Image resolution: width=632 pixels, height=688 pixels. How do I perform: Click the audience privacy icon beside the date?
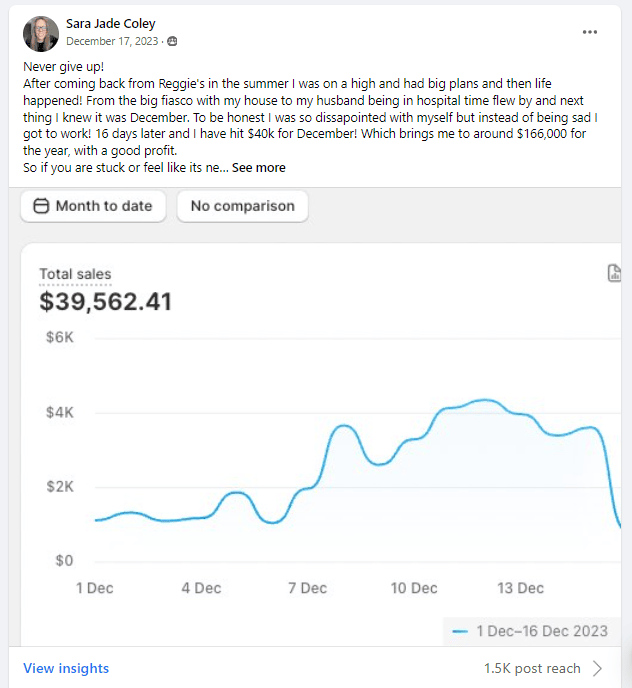tap(173, 41)
